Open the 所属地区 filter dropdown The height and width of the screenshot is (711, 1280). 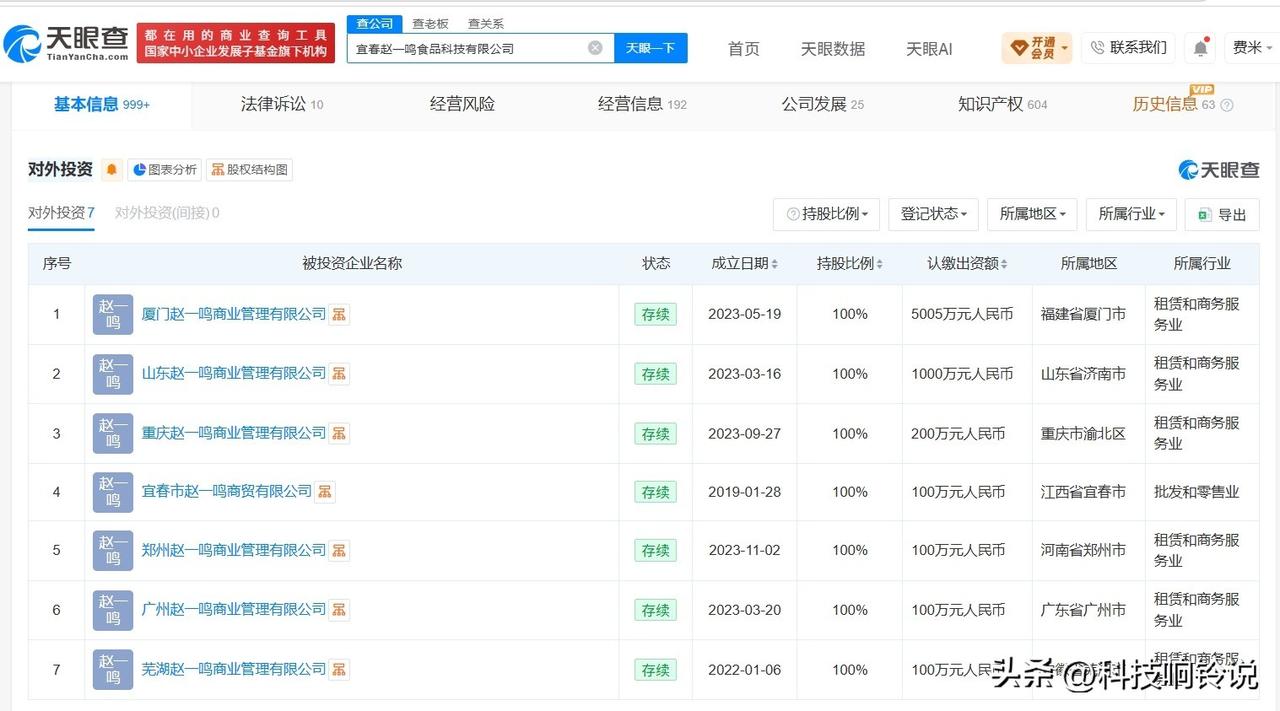pyautogui.click(x=1032, y=214)
